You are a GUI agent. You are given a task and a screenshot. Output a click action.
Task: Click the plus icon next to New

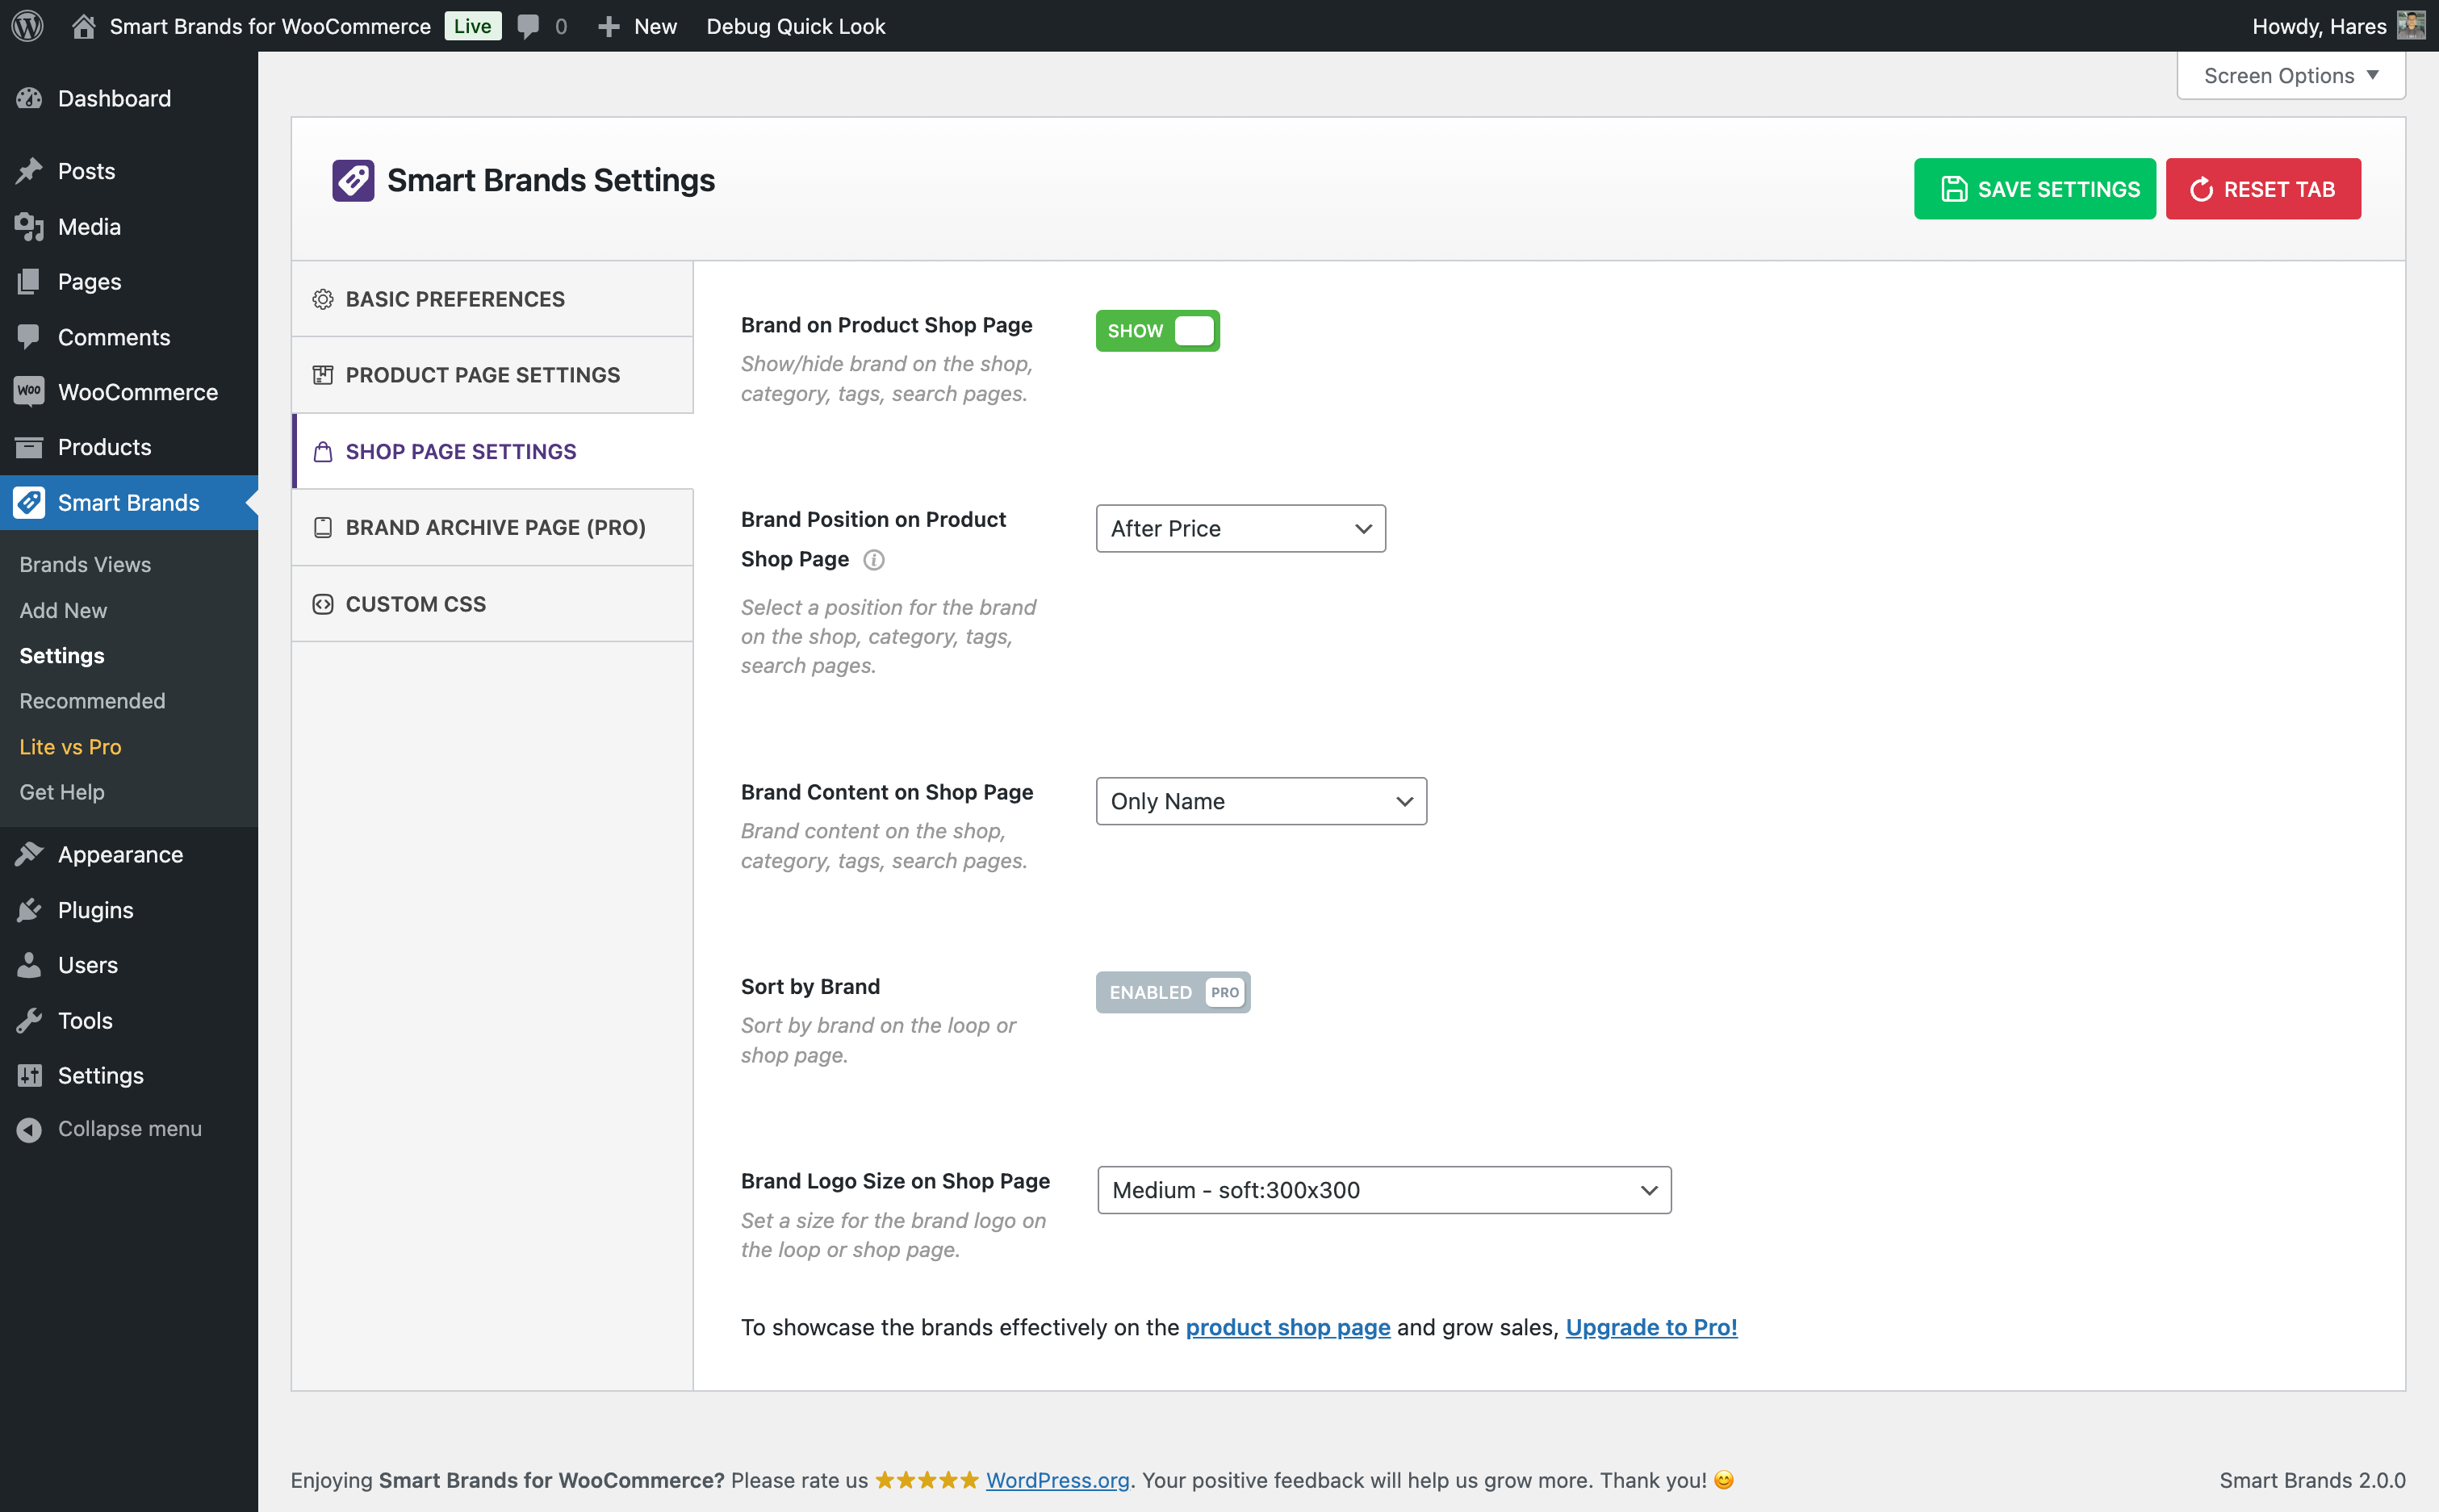pyautogui.click(x=608, y=26)
